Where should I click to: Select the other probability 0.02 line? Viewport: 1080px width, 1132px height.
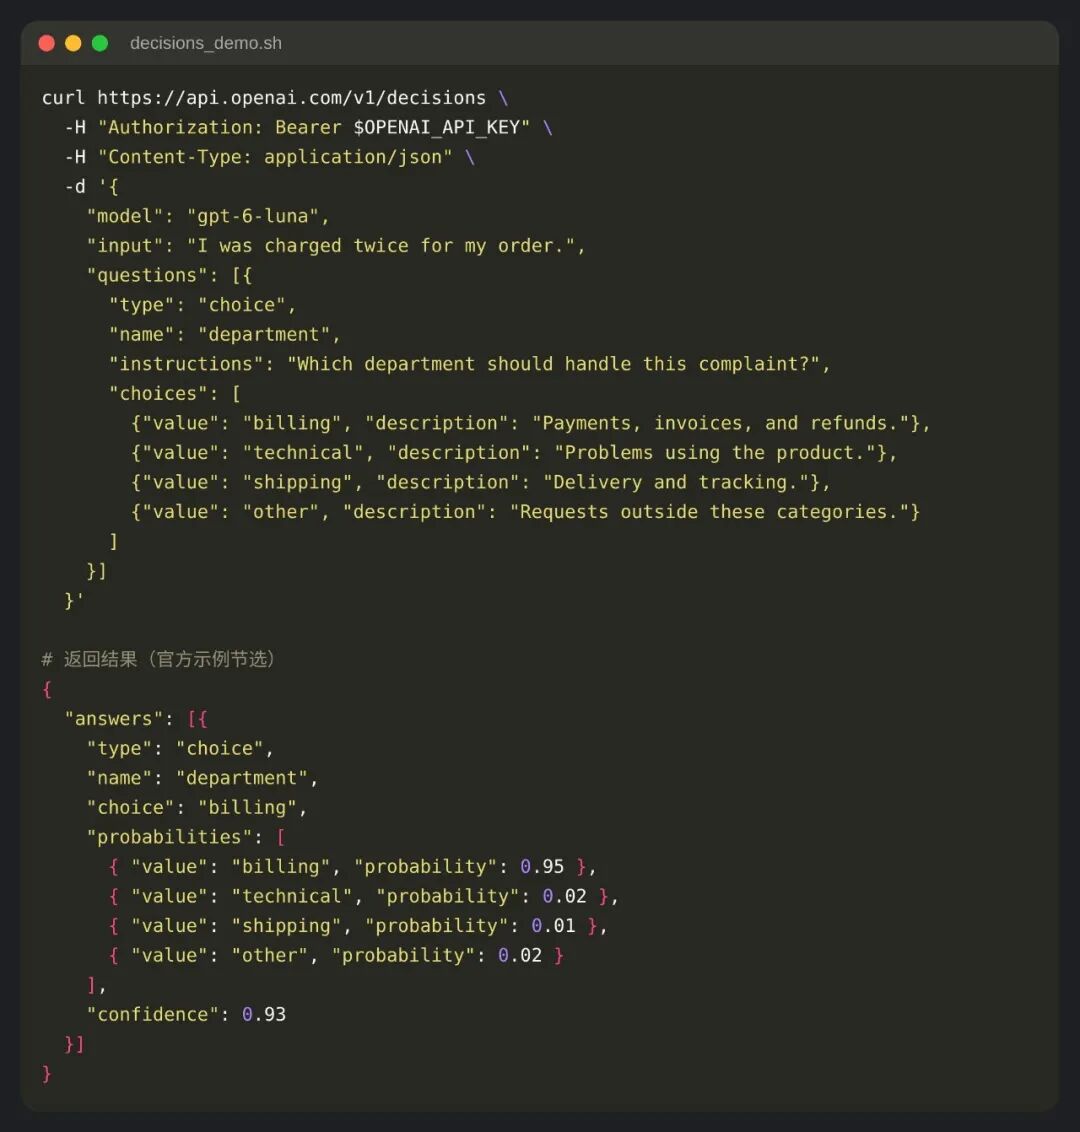[x=336, y=955]
